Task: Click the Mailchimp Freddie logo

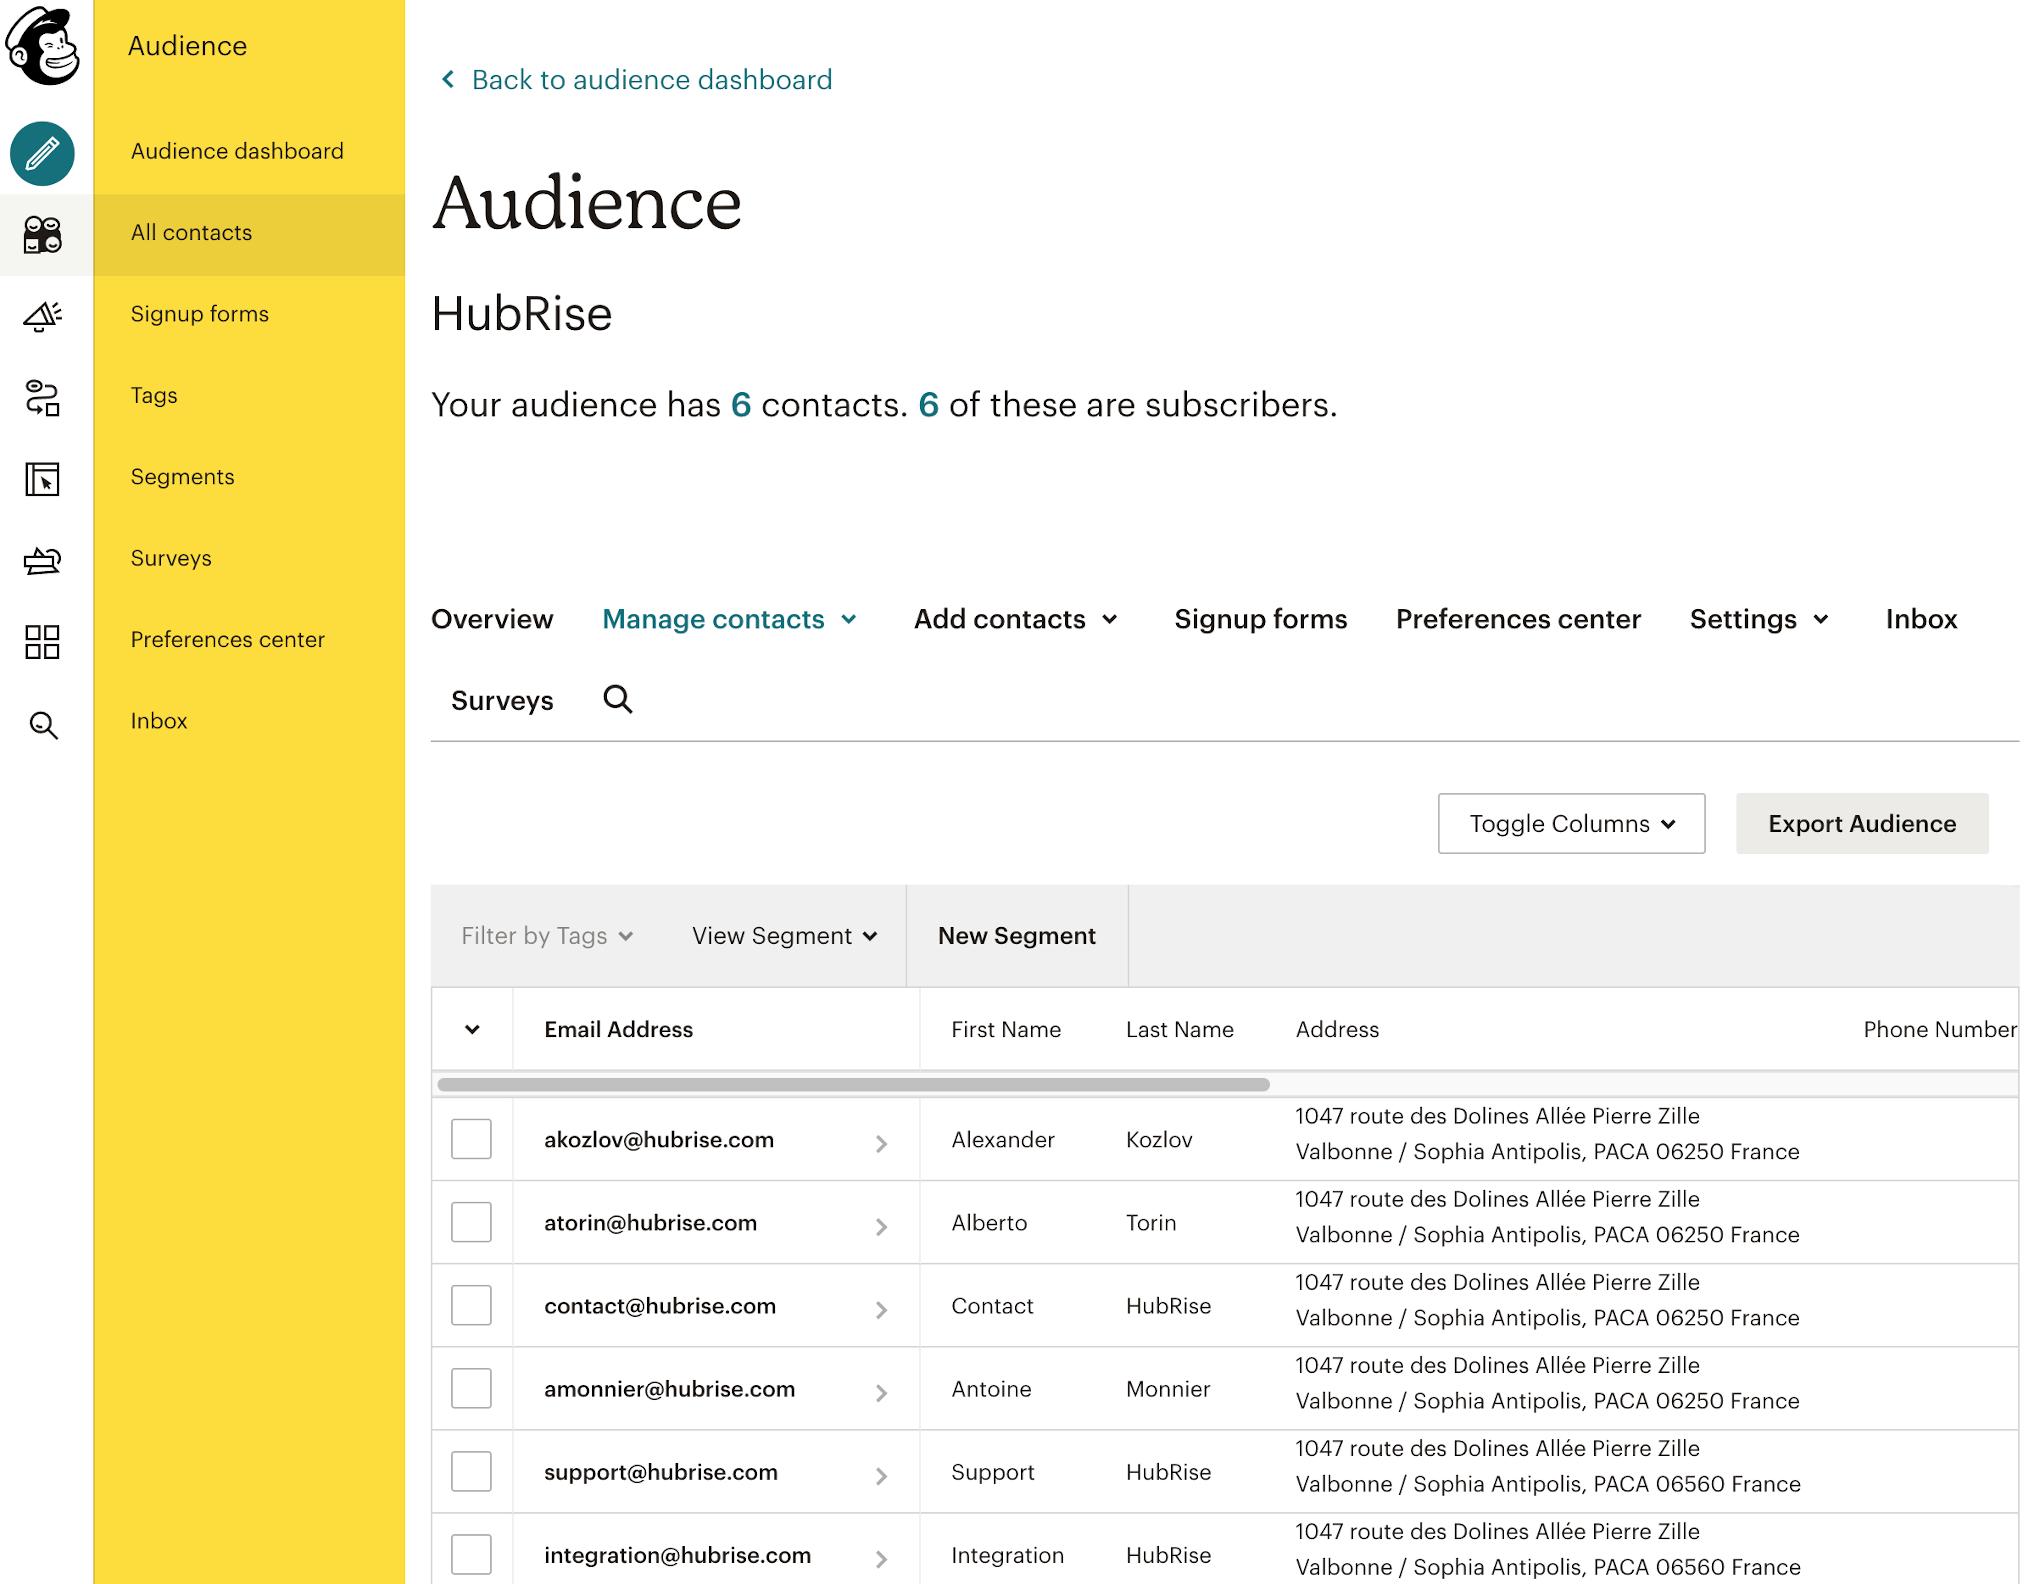Action: point(42,45)
